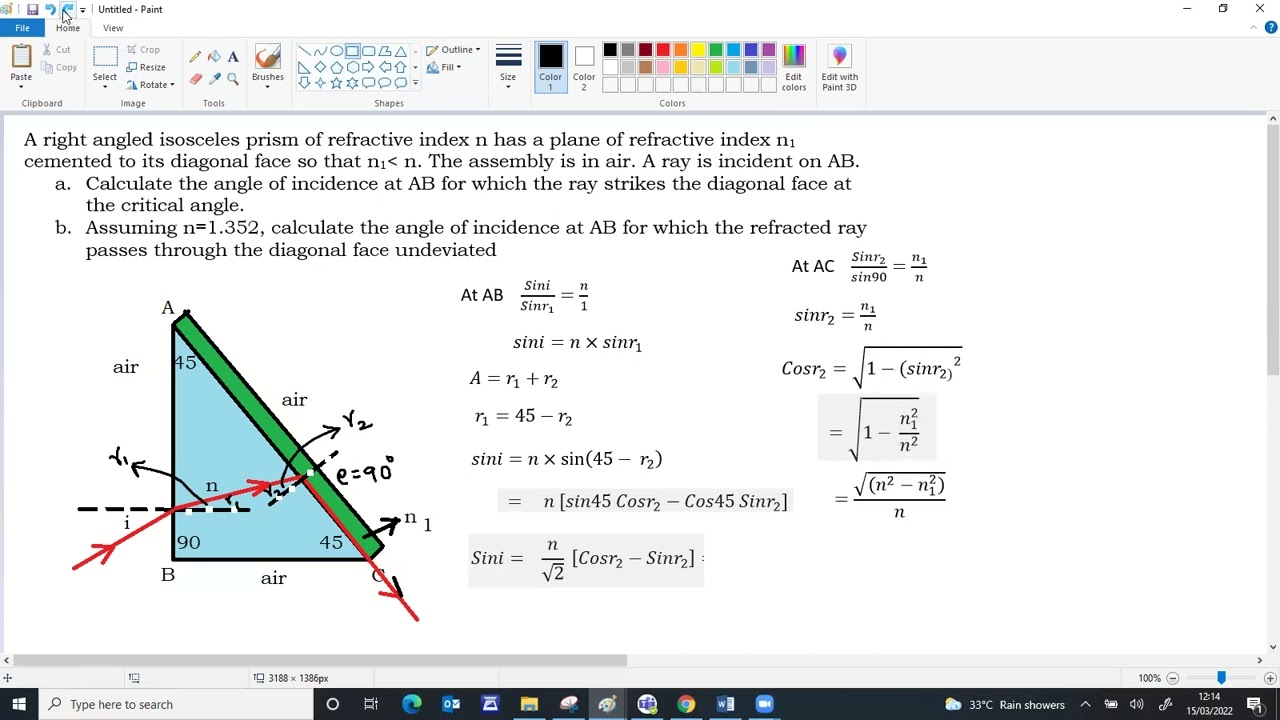The image size is (1280, 720).
Task: Pick the green color swatch
Action: tap(716, 50)
